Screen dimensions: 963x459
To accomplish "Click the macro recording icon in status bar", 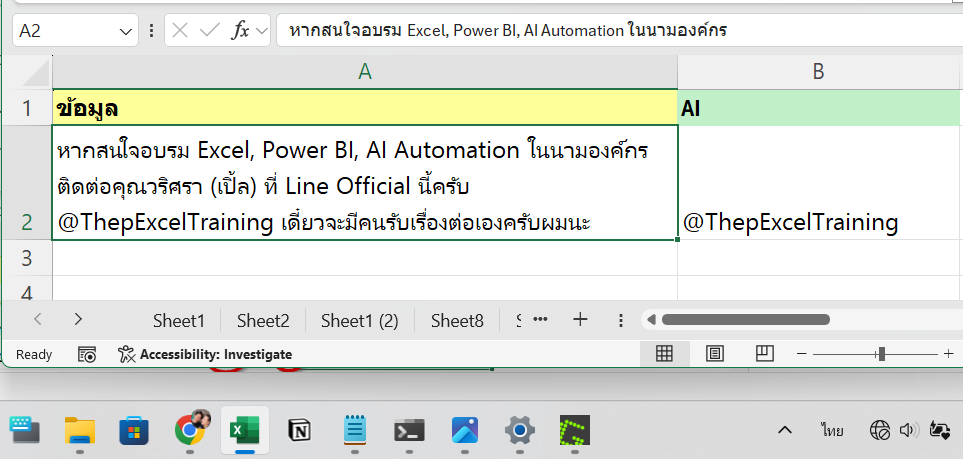I will point(87,354).
